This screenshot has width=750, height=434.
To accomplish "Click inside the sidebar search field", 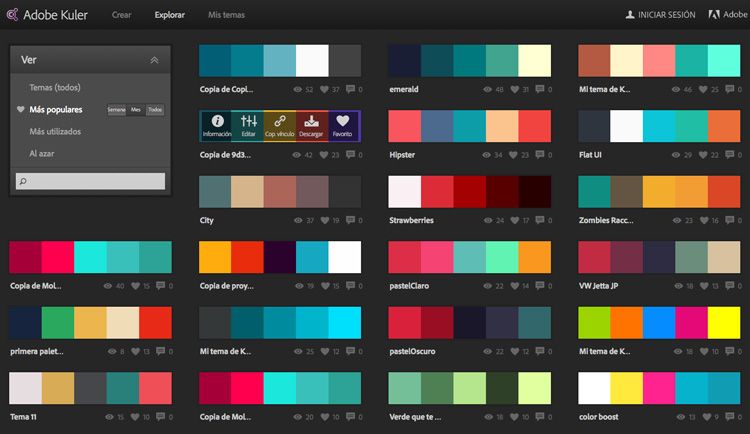I will [x=90, y=181].
